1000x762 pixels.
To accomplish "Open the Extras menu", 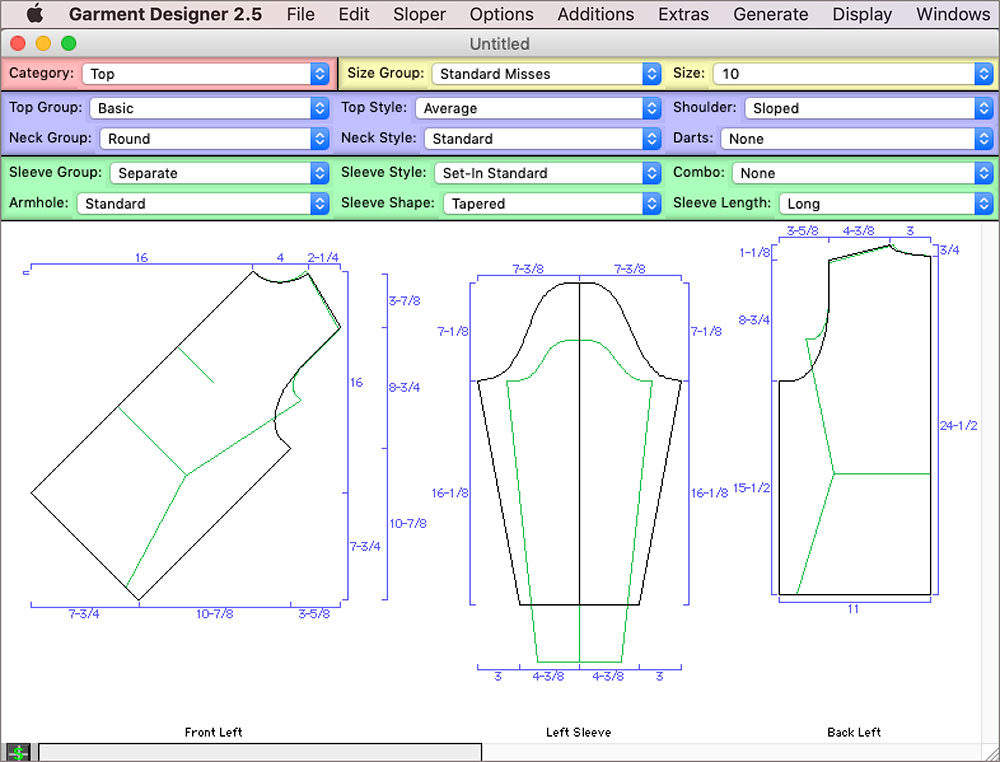I will (x=683, y=14).
